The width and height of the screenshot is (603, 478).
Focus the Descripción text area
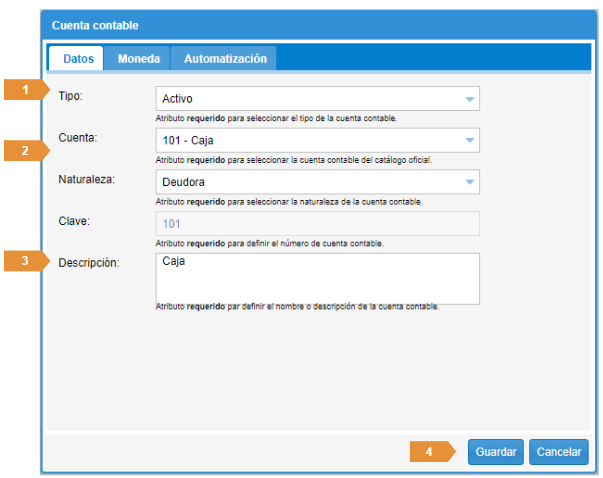click(318, 277)
